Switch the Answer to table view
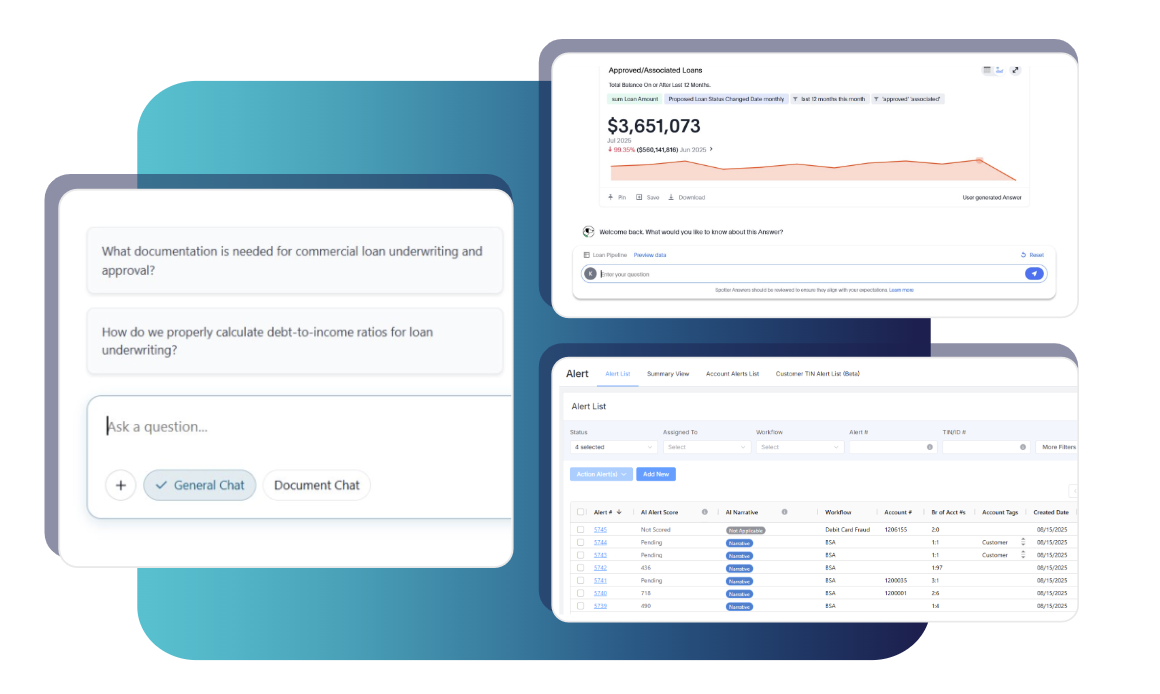This screenshot has width=1160, height=694. 987,69
